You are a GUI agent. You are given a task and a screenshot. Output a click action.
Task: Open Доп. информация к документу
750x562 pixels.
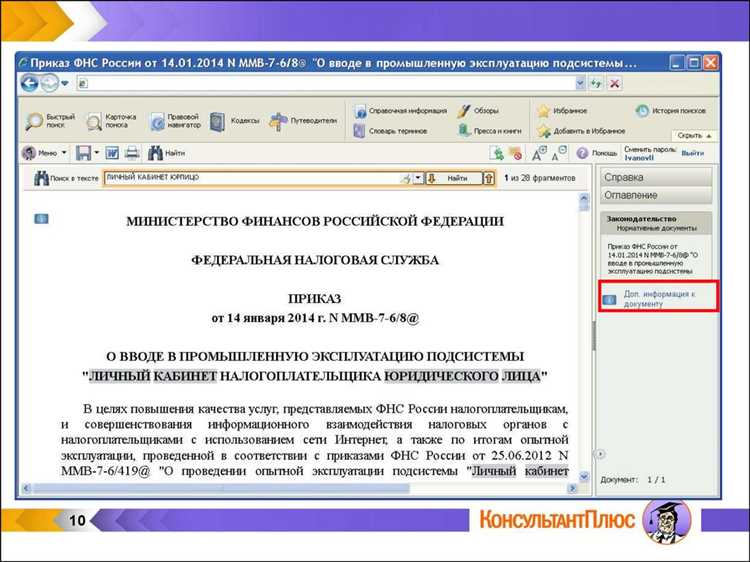coord(658,299)
